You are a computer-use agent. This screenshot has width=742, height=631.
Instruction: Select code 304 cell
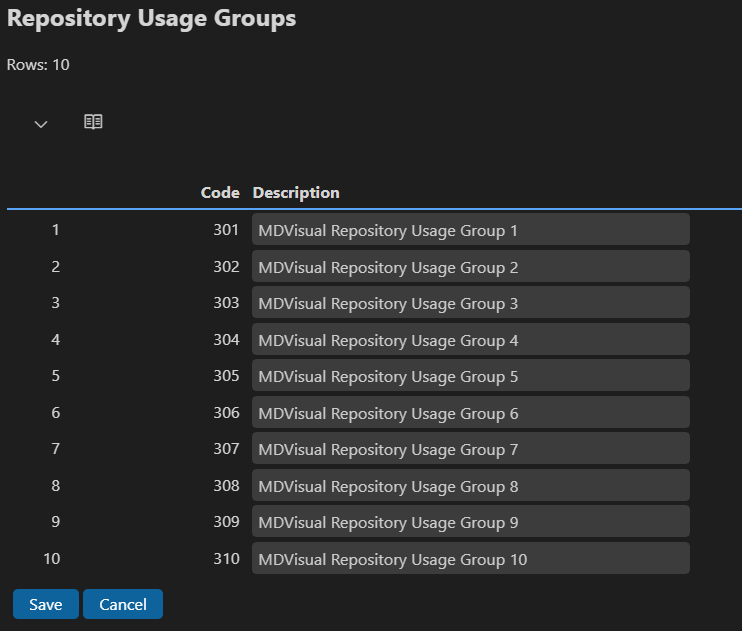click(x=226, y=339)
